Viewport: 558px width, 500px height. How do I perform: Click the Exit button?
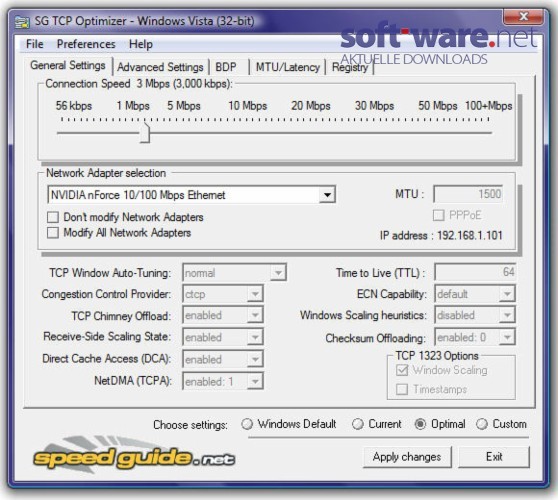494,457
